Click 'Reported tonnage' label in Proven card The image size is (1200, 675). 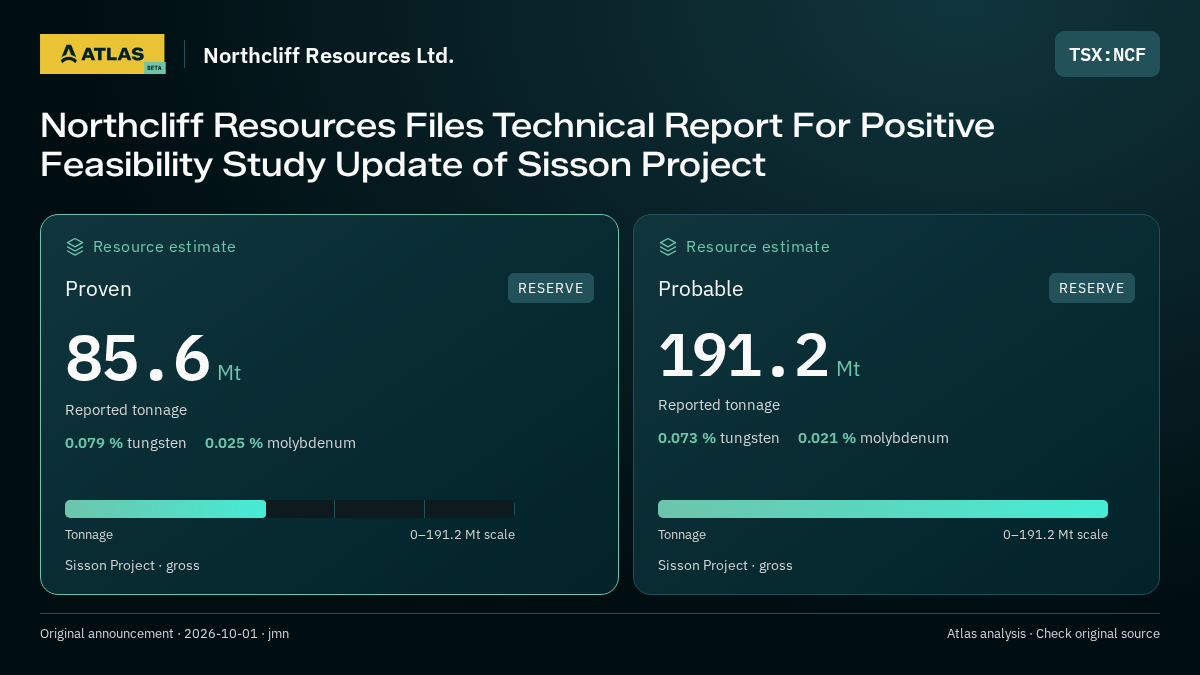click(x=126, y=410)
